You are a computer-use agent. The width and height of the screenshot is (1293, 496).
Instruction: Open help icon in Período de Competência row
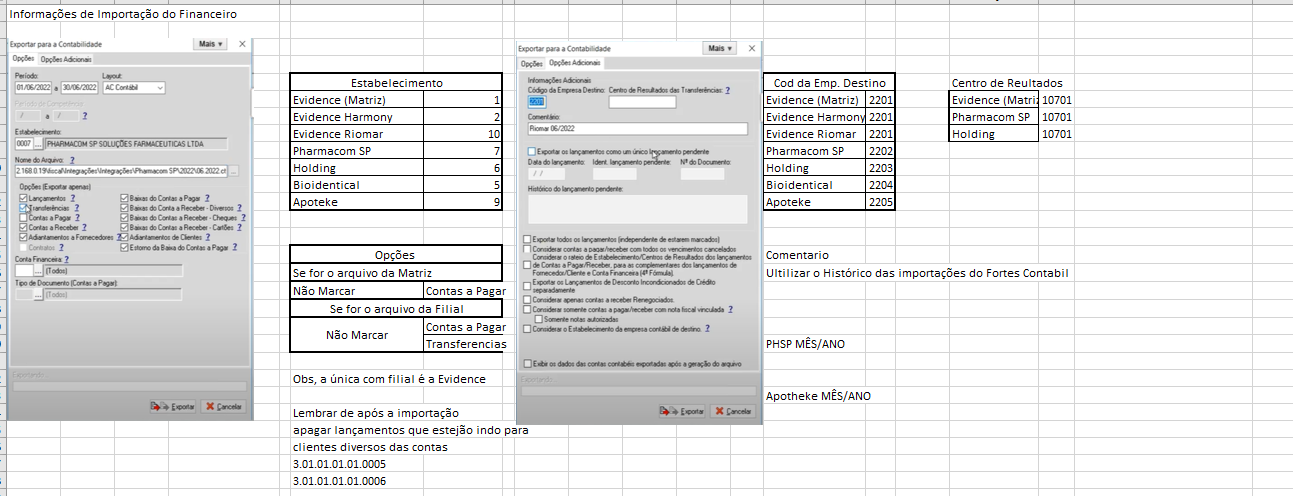click(85, 115)
